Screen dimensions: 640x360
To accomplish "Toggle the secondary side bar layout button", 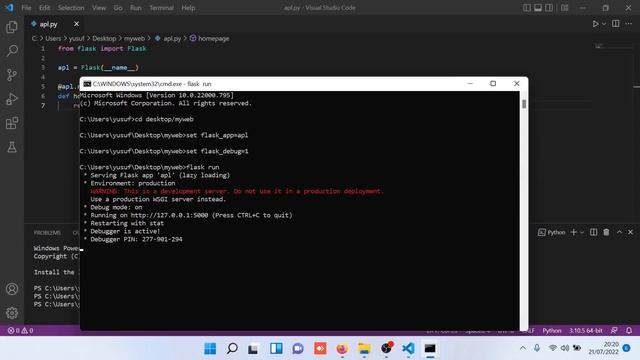I will coord(549,8).
